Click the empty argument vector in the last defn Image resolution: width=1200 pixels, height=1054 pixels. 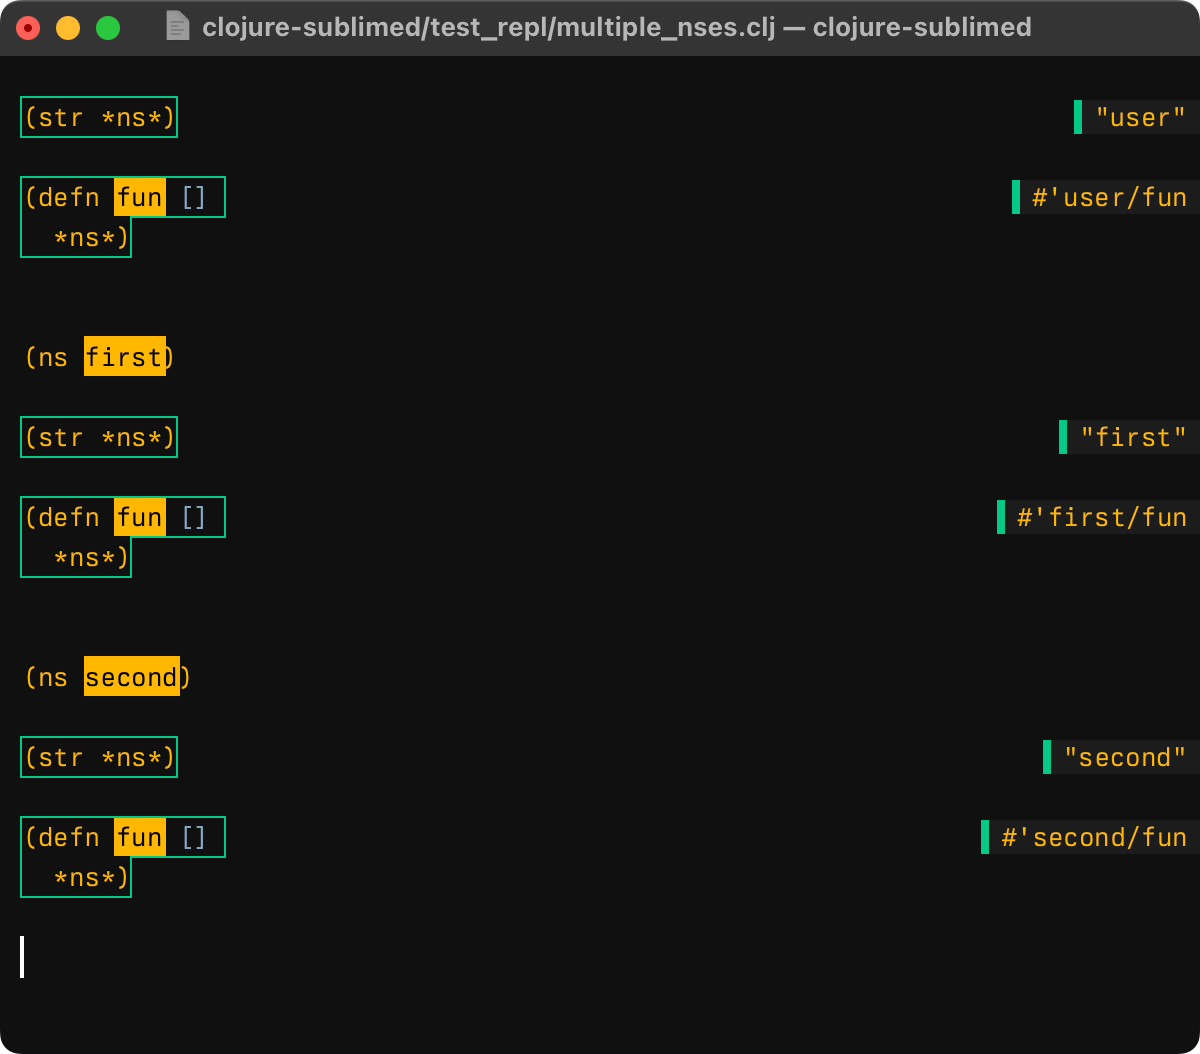point(193,838)
